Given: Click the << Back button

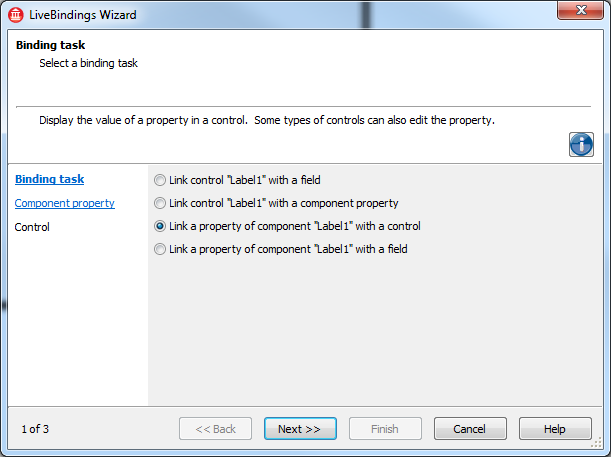Looking at the screenshot, I should pyautogui.click(x=215, y=429).
